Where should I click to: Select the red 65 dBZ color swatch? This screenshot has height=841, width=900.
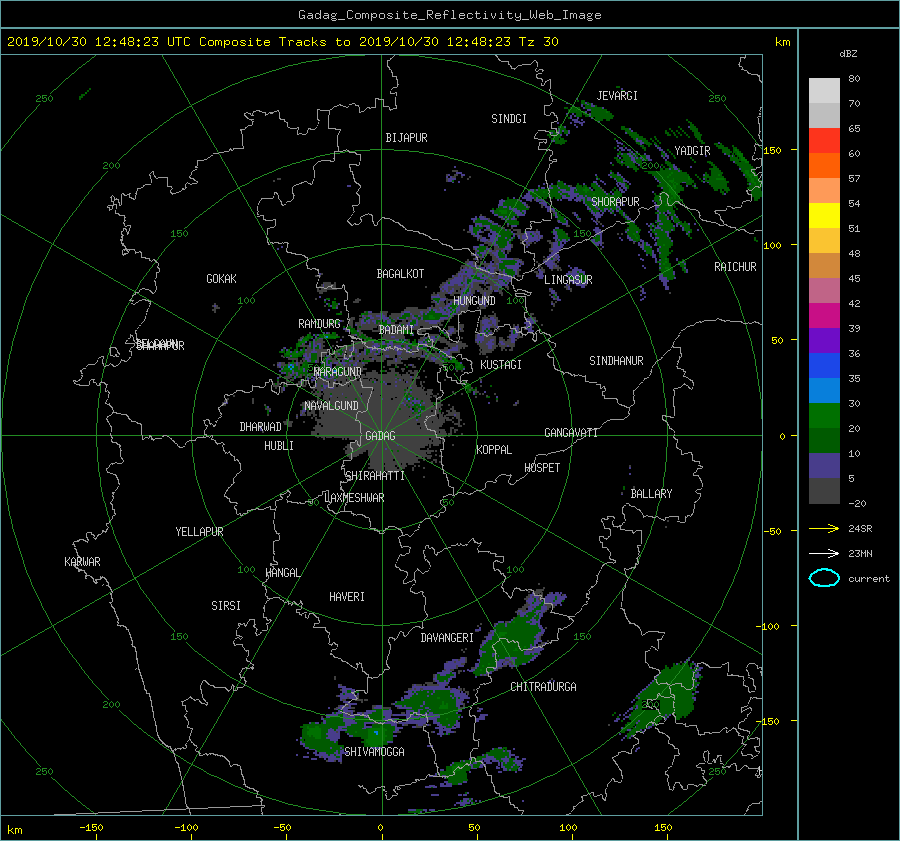[824, 140]
